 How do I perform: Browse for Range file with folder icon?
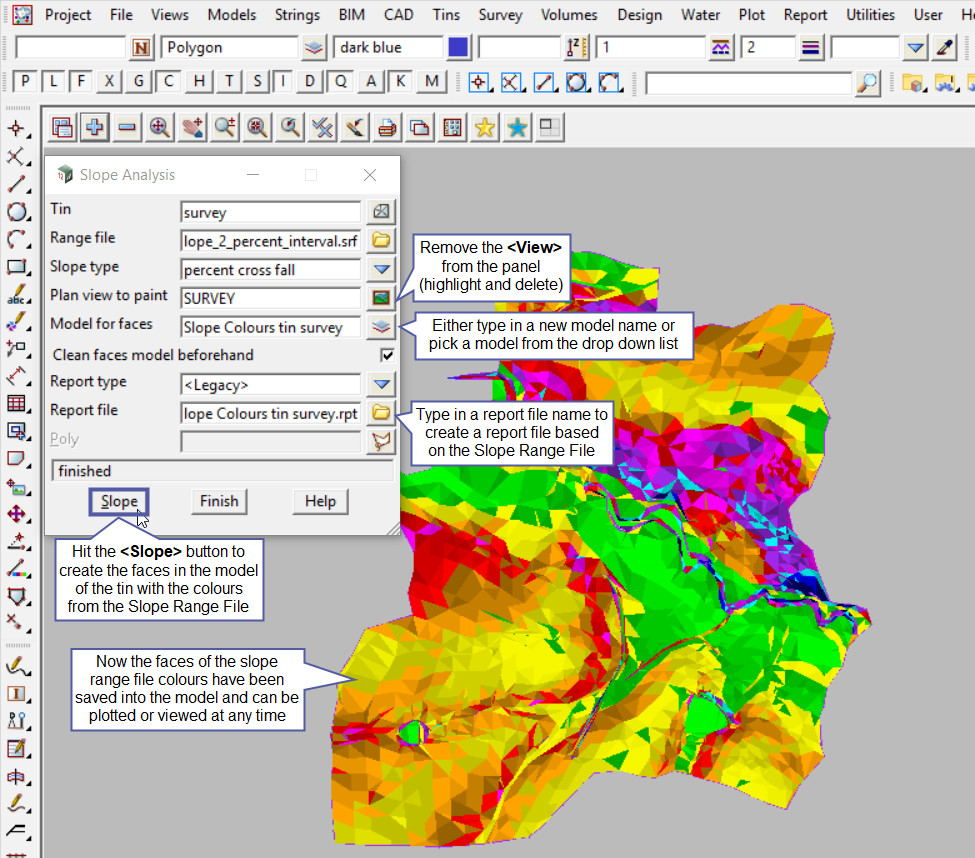click(x=382, y=240)
